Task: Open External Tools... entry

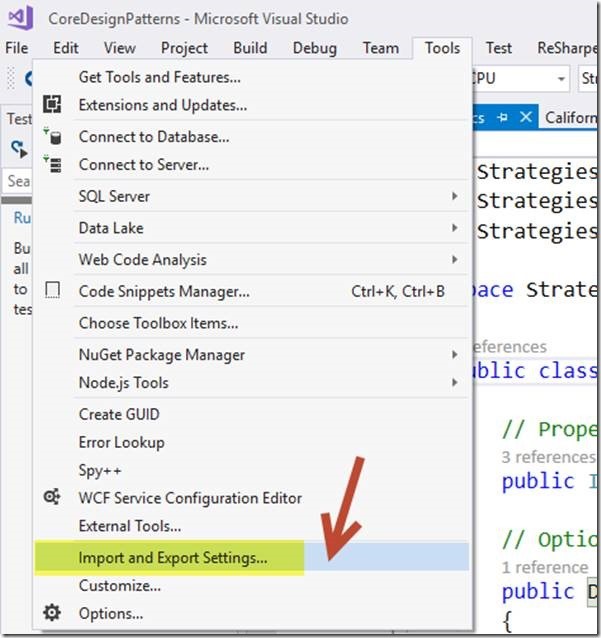Action: tap(130, 526)
